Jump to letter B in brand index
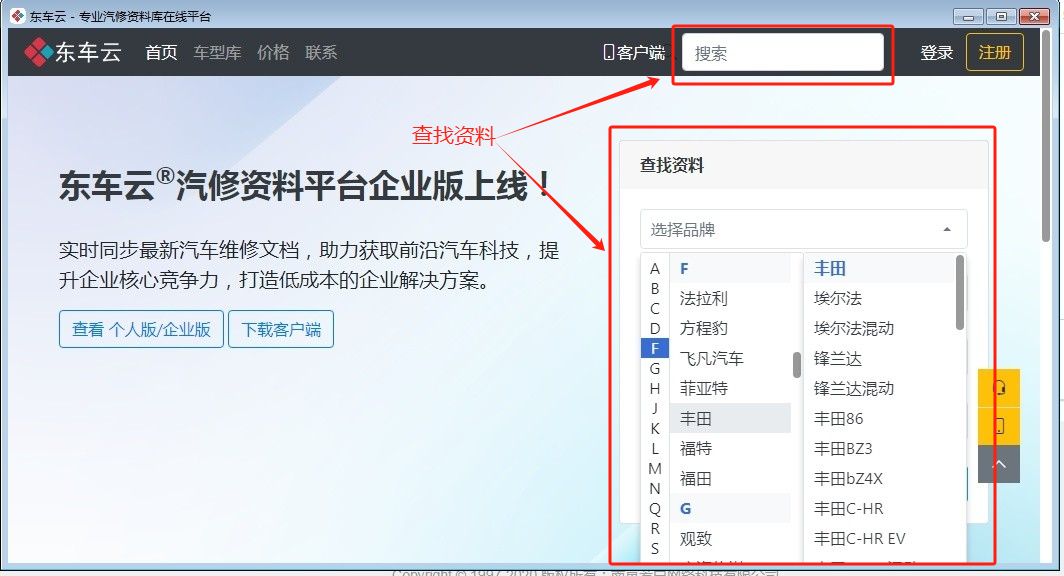 click(655, 288)
